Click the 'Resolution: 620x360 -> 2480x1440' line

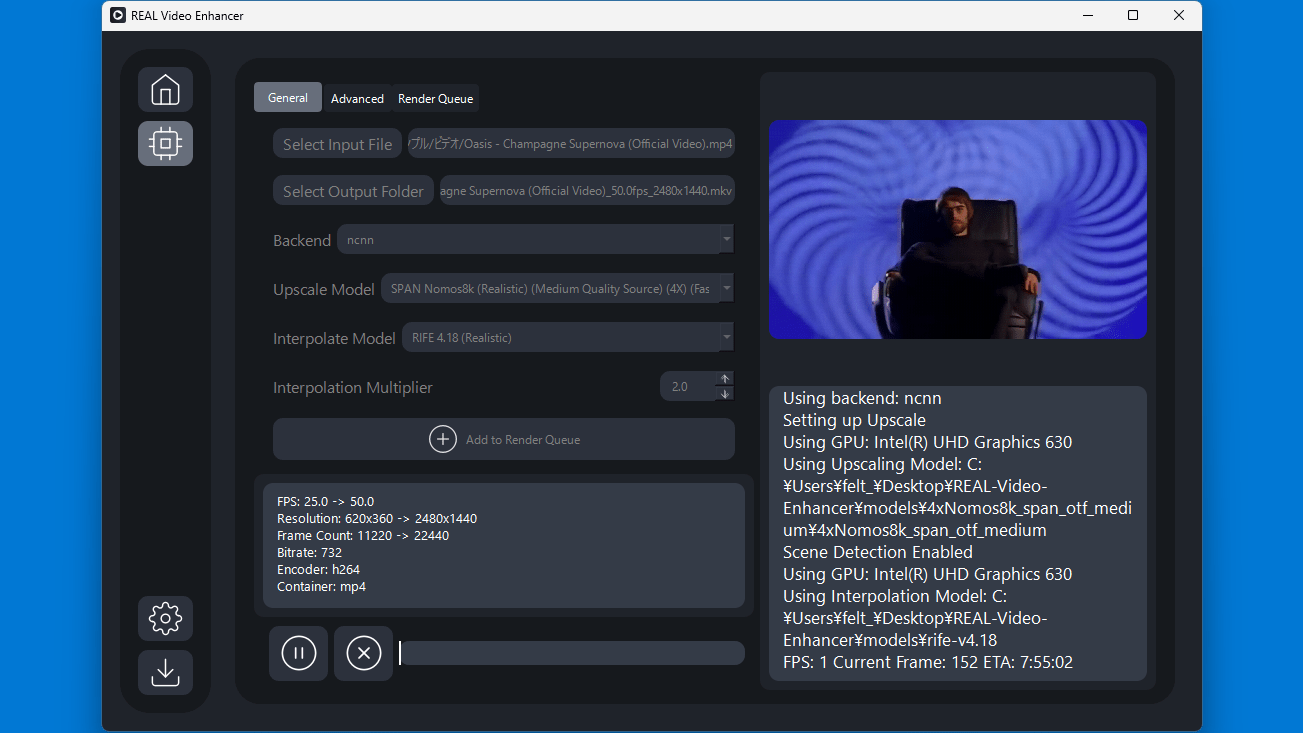pos(377,518)
